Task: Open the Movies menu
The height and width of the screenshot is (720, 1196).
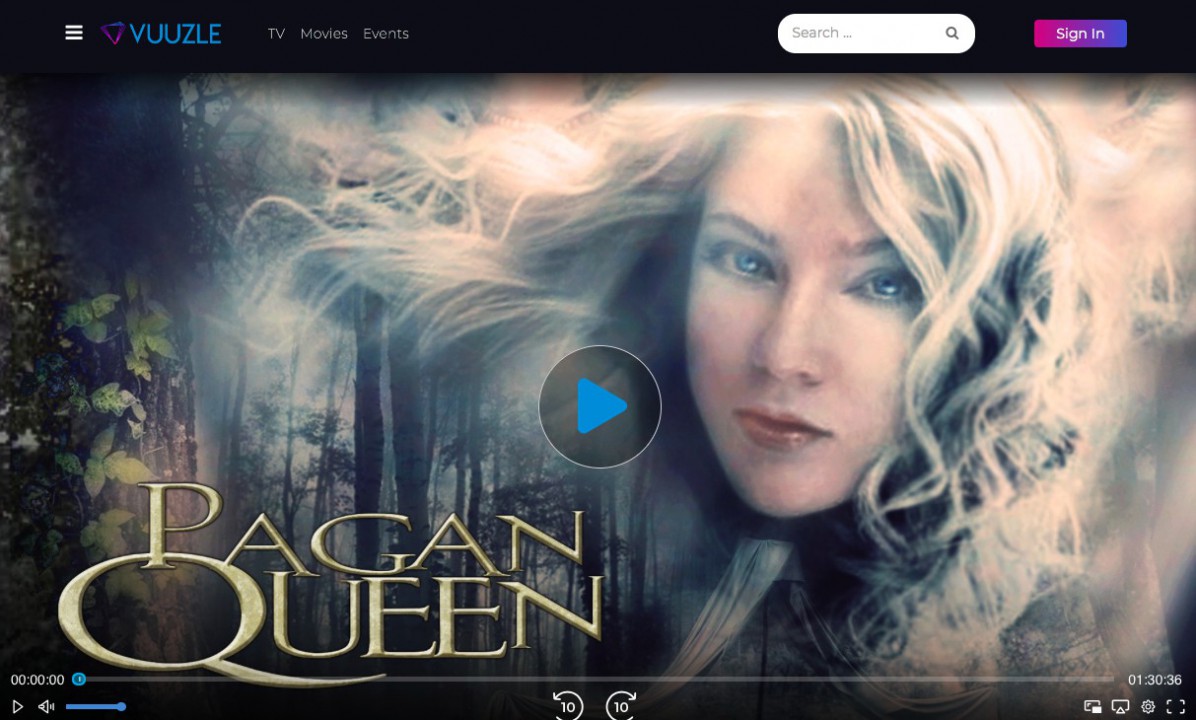Action: pos(324,34)
